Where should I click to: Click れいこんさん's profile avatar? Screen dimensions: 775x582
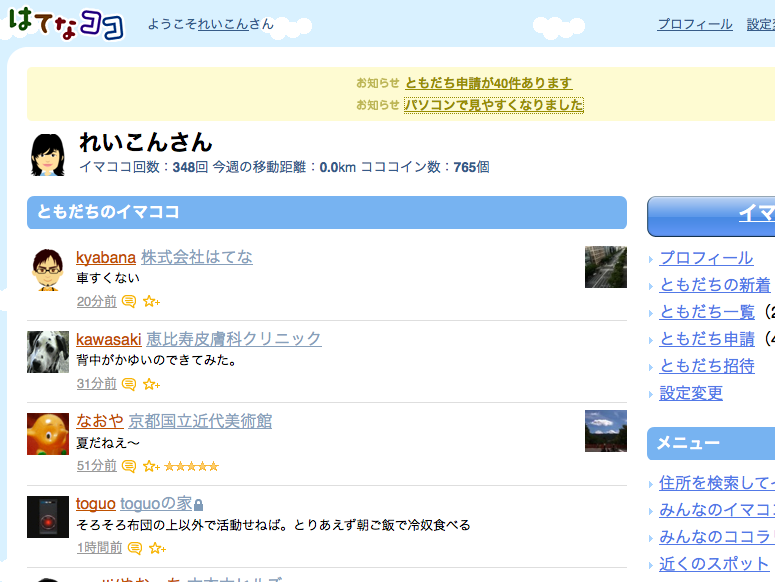pyautogui.click(x=47, y=155)
